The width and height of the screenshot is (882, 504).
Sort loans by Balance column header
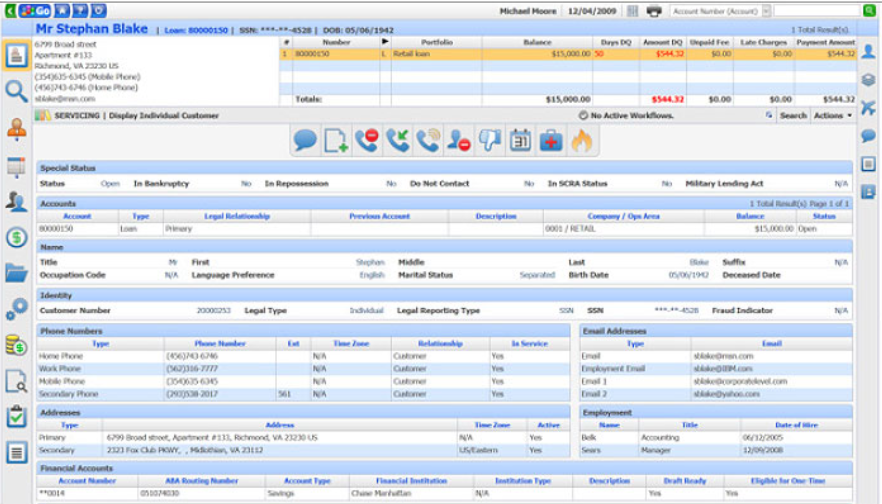click(537, 42)
